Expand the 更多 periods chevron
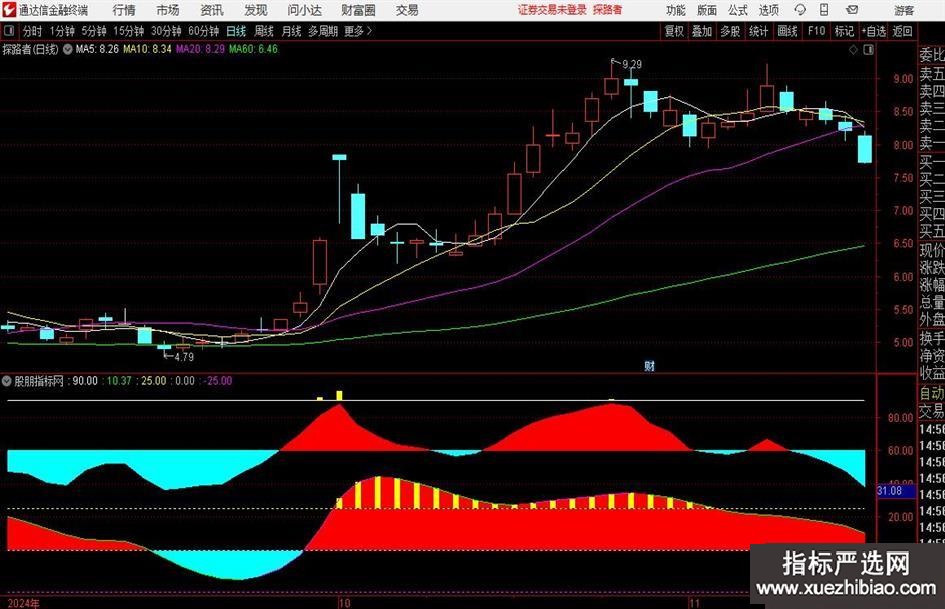 tap(369, 31)
